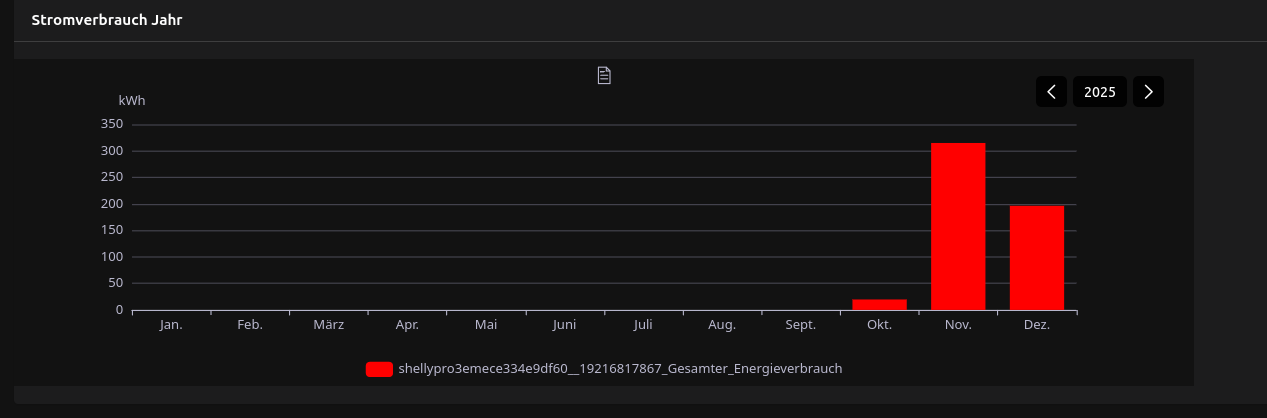Select the red November consumption bar
This screenshot has width=1267, height=418.
(958, 226)
